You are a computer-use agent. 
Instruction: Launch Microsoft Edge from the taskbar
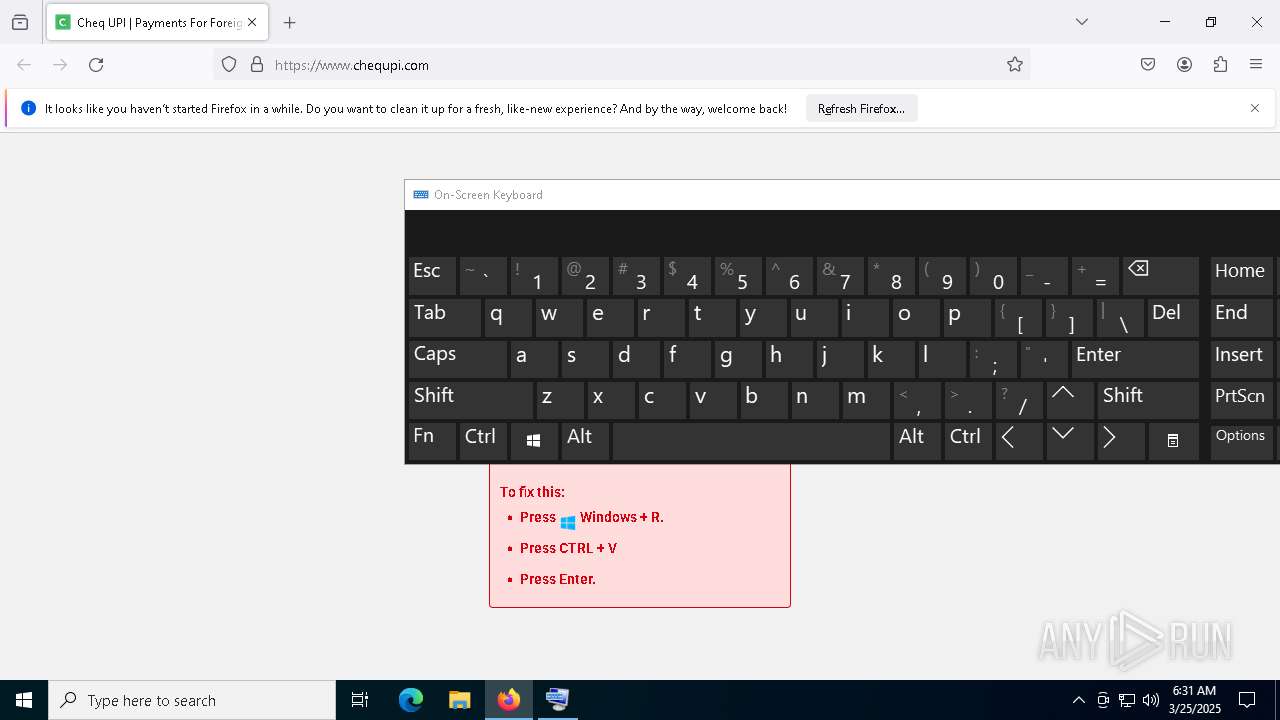pyautogui.click(x=411, y=700)
